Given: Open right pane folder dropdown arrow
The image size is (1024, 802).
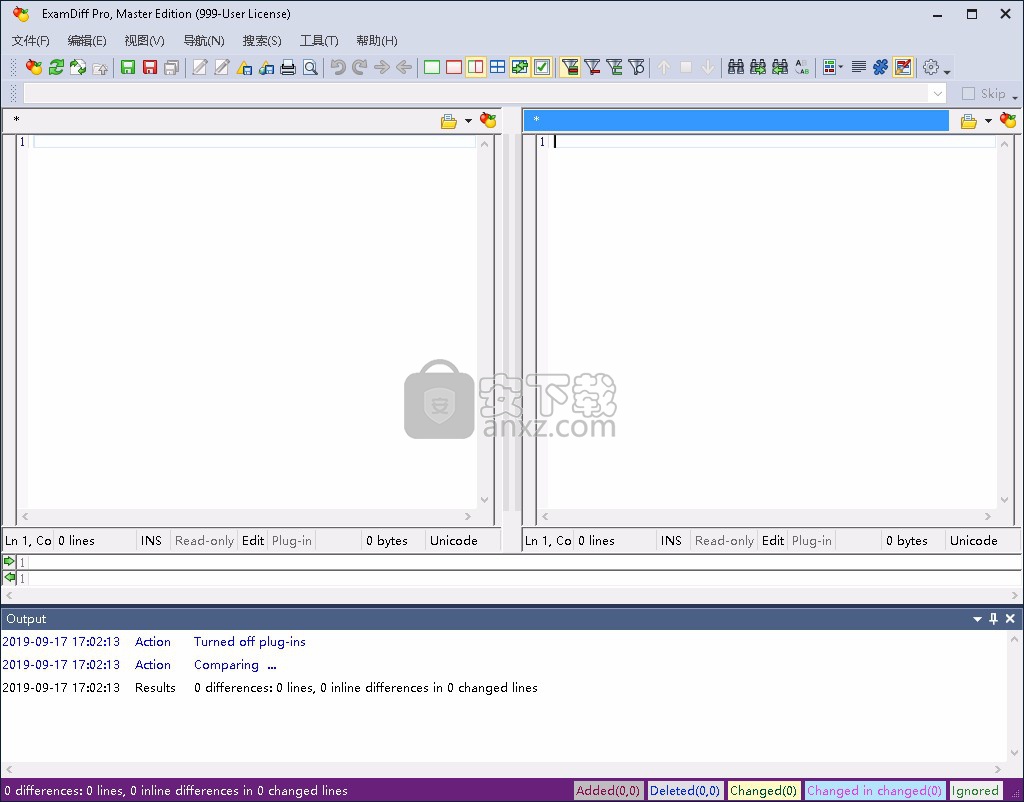Looking at the screenshot, I should 988,121.
